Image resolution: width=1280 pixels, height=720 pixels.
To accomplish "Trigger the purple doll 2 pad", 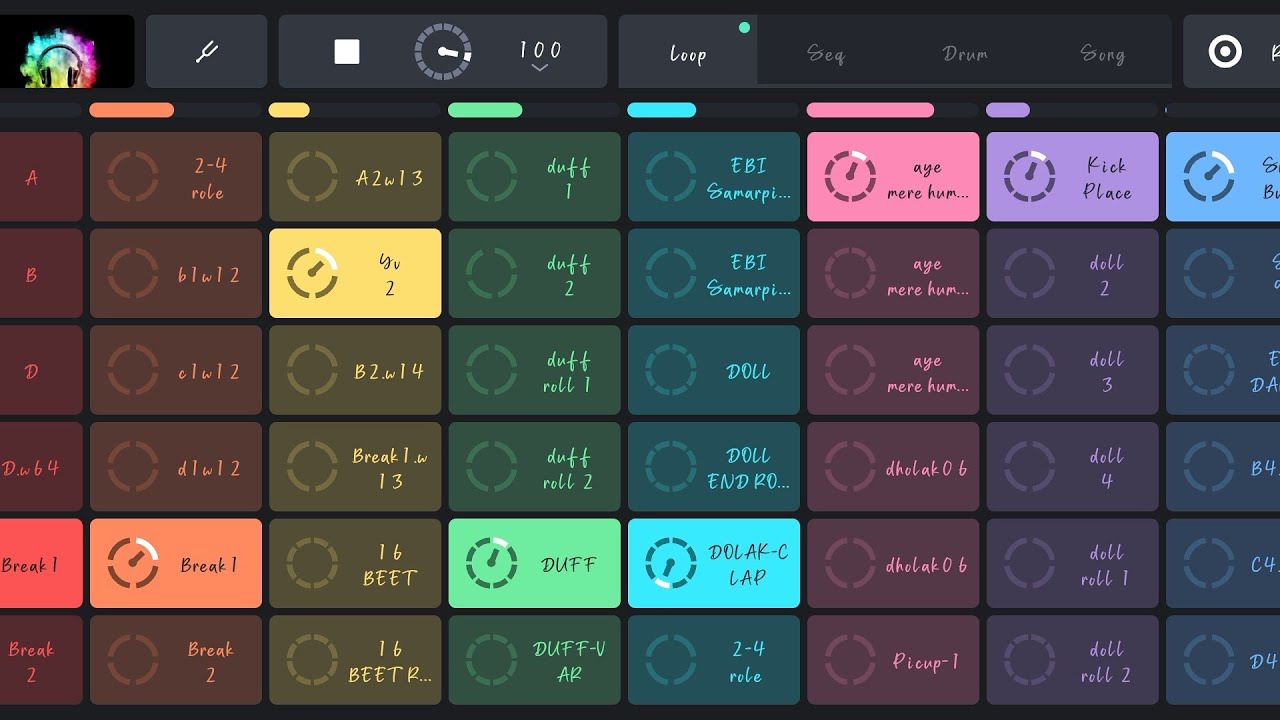I will (1072, 273).
